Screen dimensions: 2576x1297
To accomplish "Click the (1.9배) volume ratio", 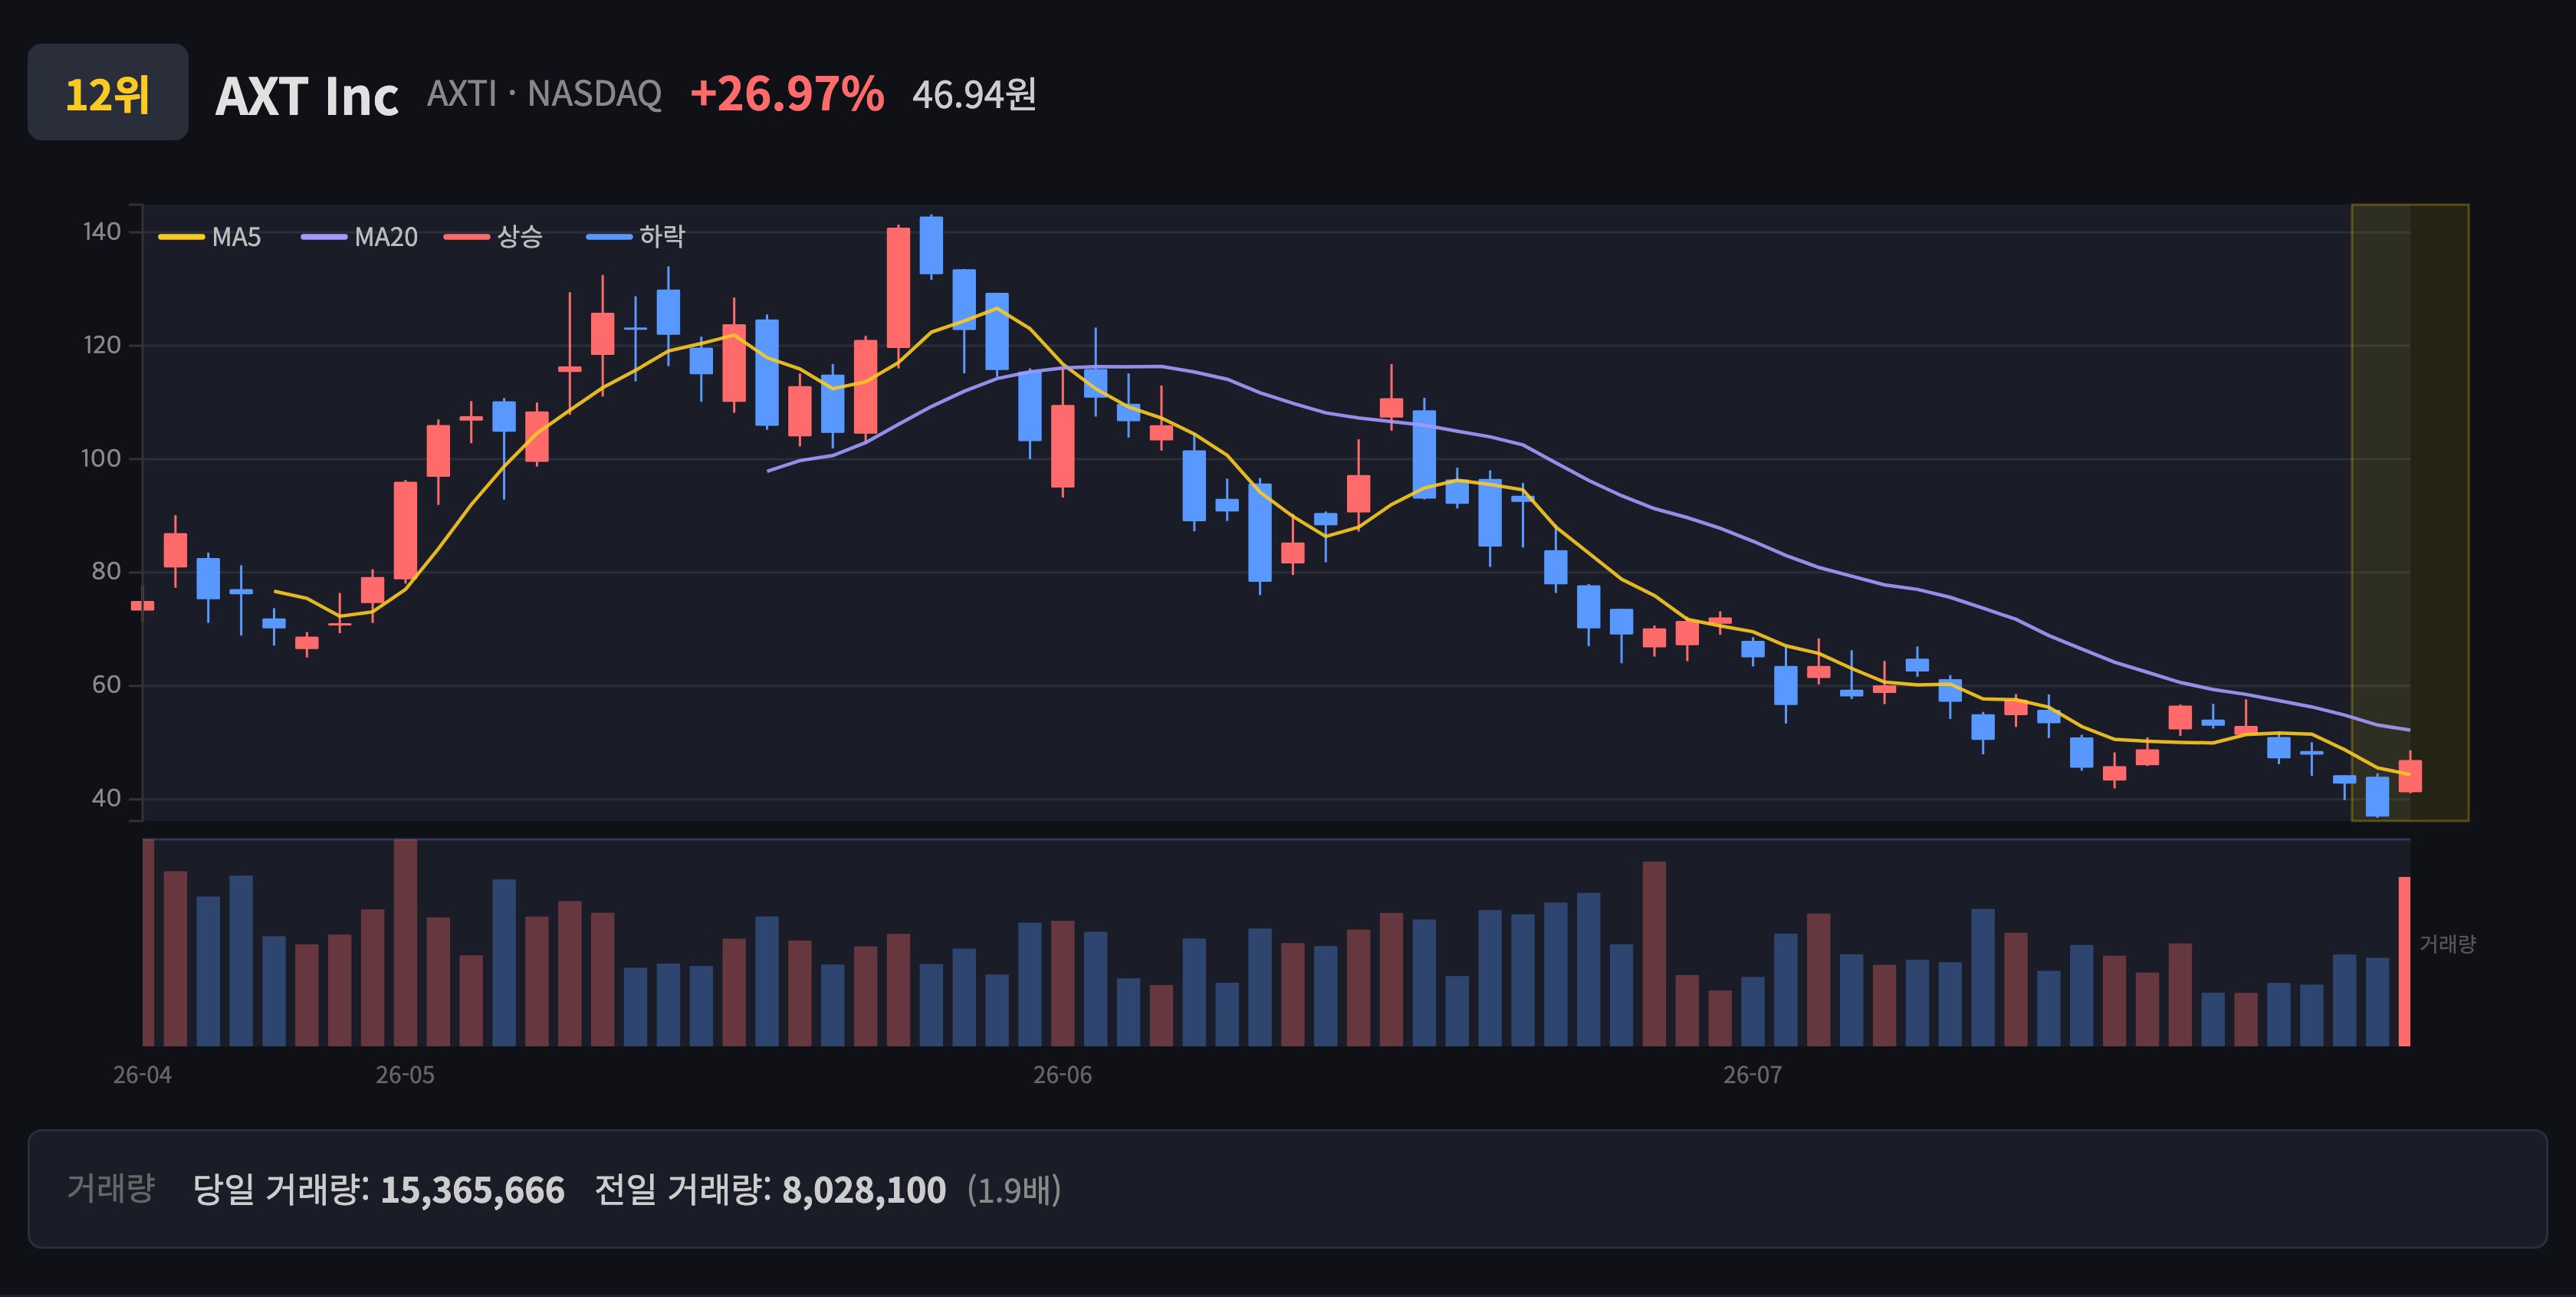I will tap(1014, 1190).
